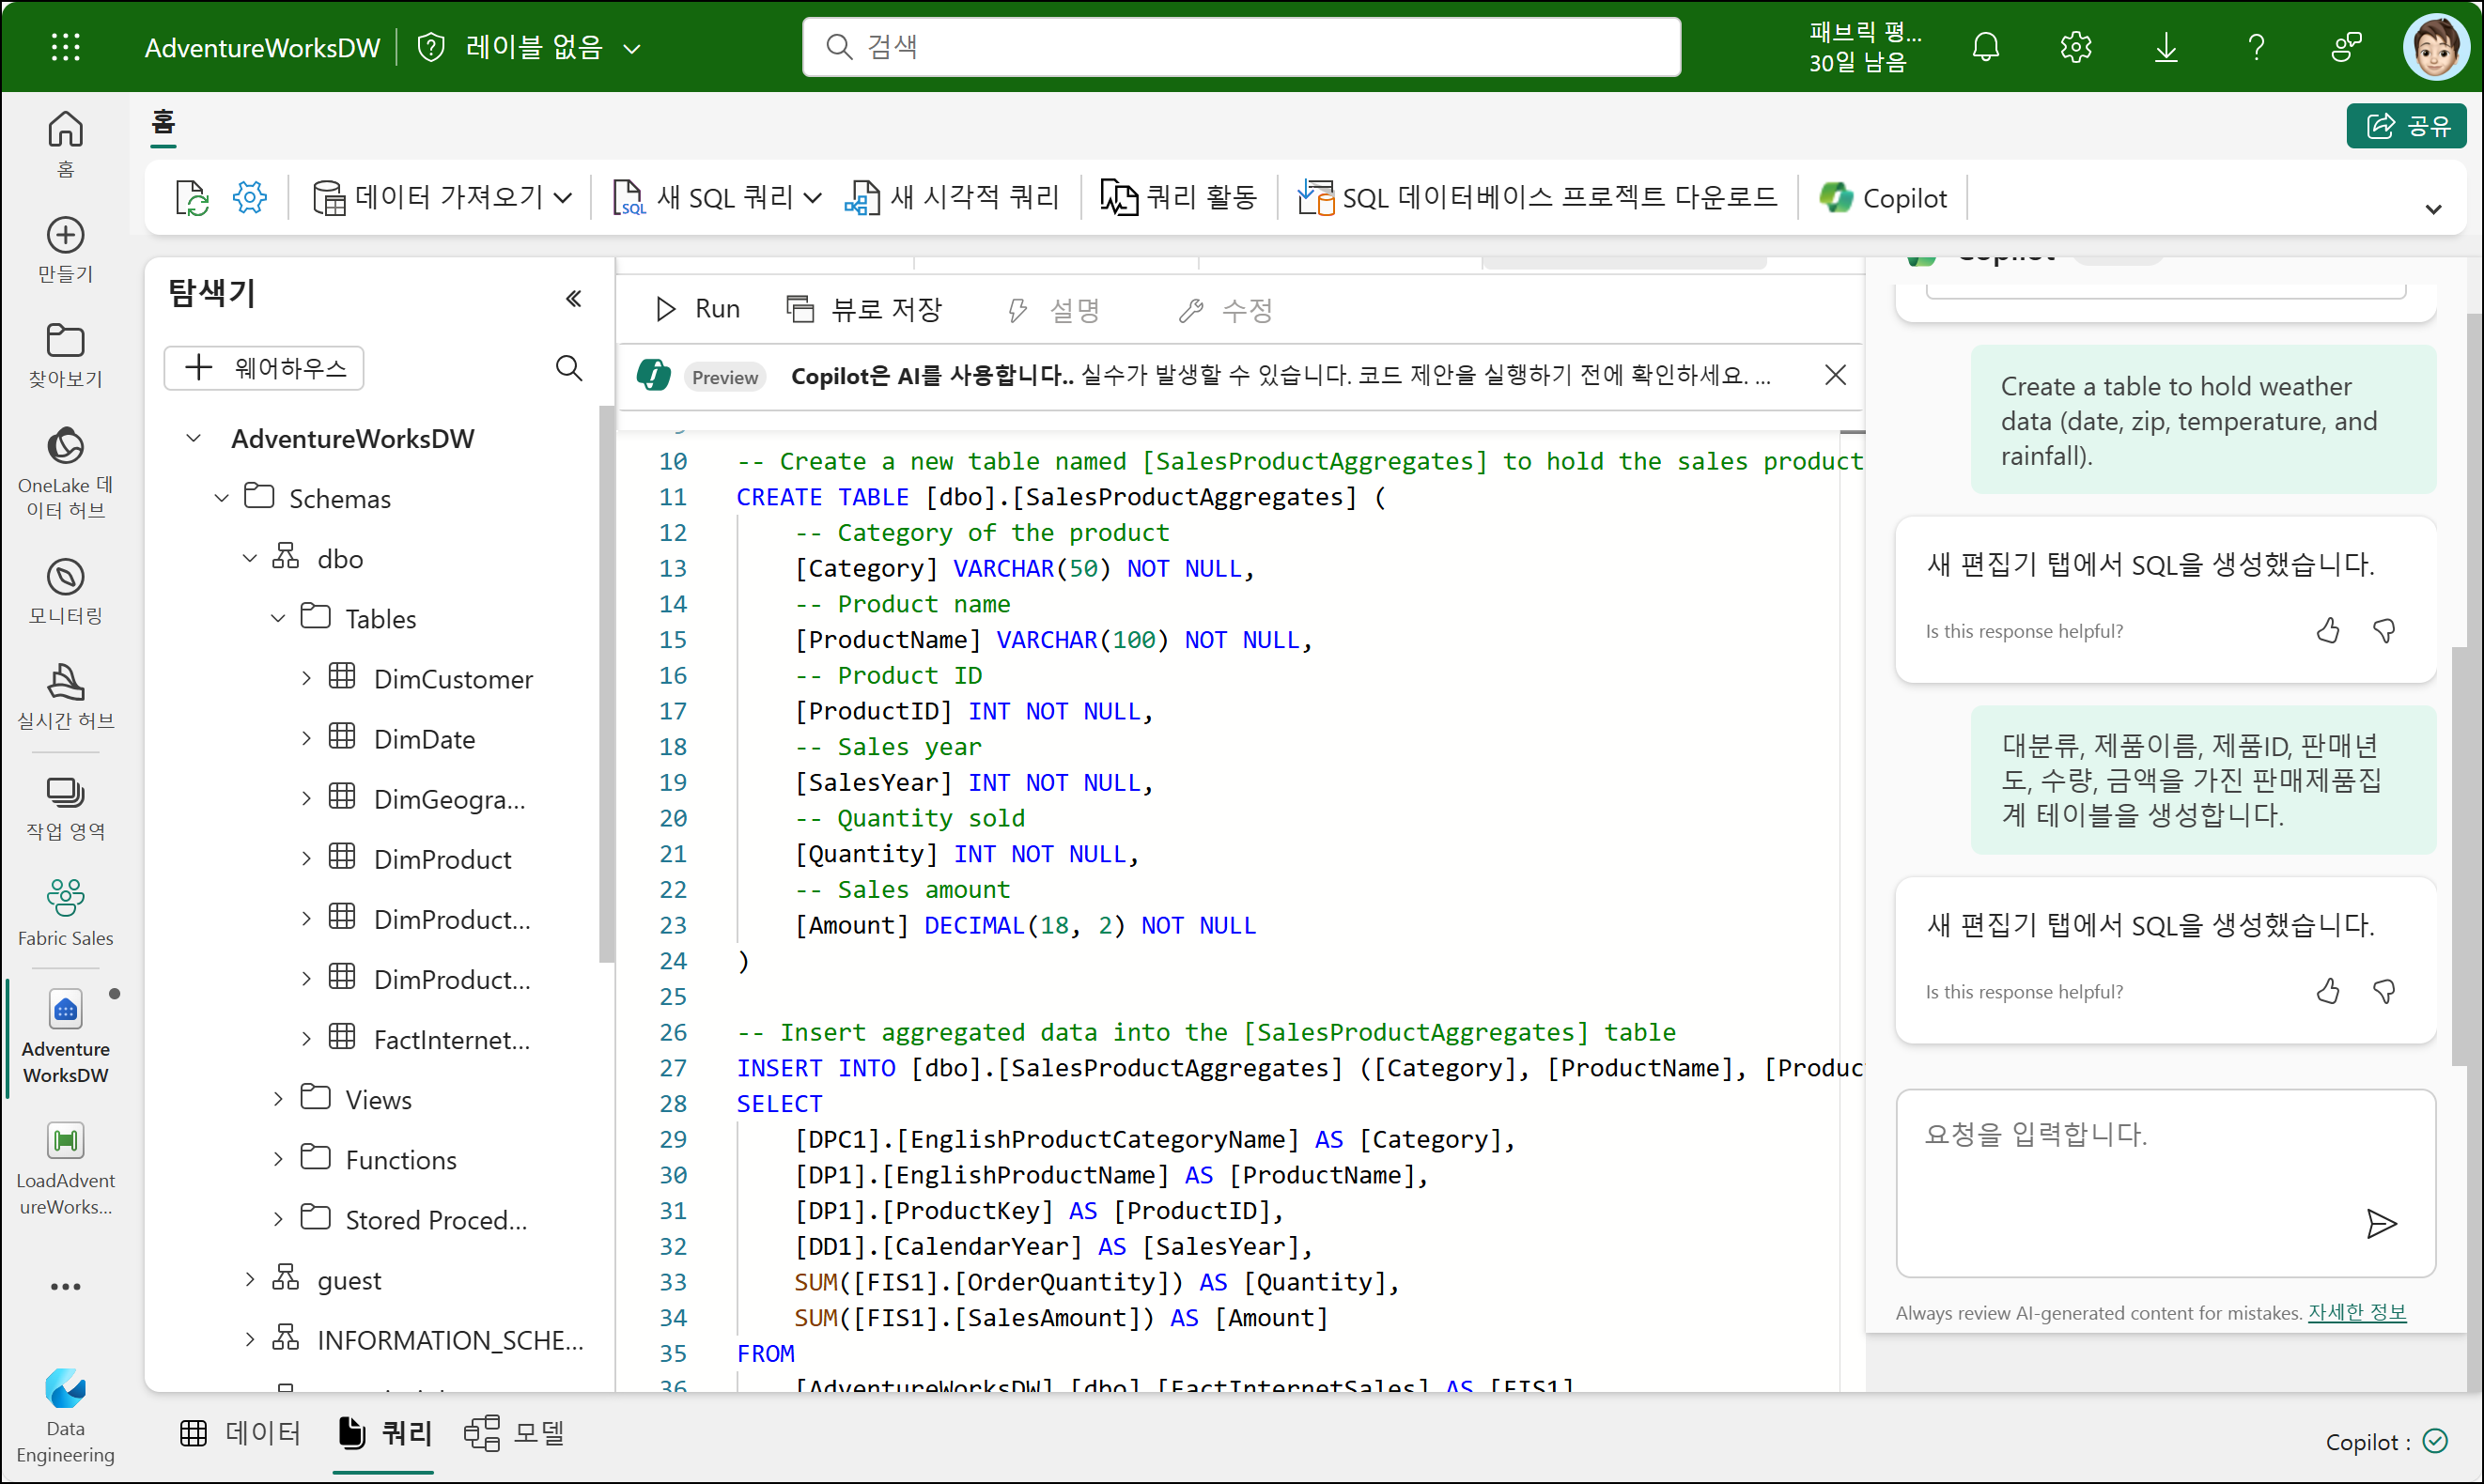
Task: Search in the explorer pane
Action: pos(569,368)
